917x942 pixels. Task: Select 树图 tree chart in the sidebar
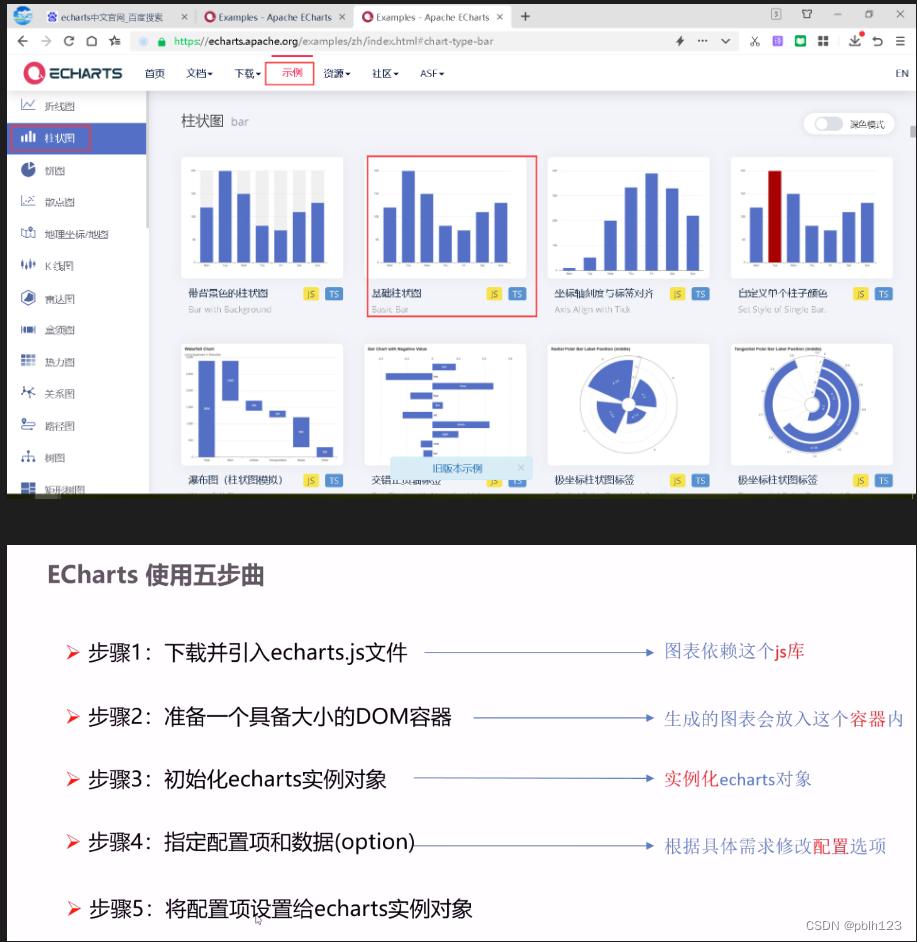(x=76, y=458)
